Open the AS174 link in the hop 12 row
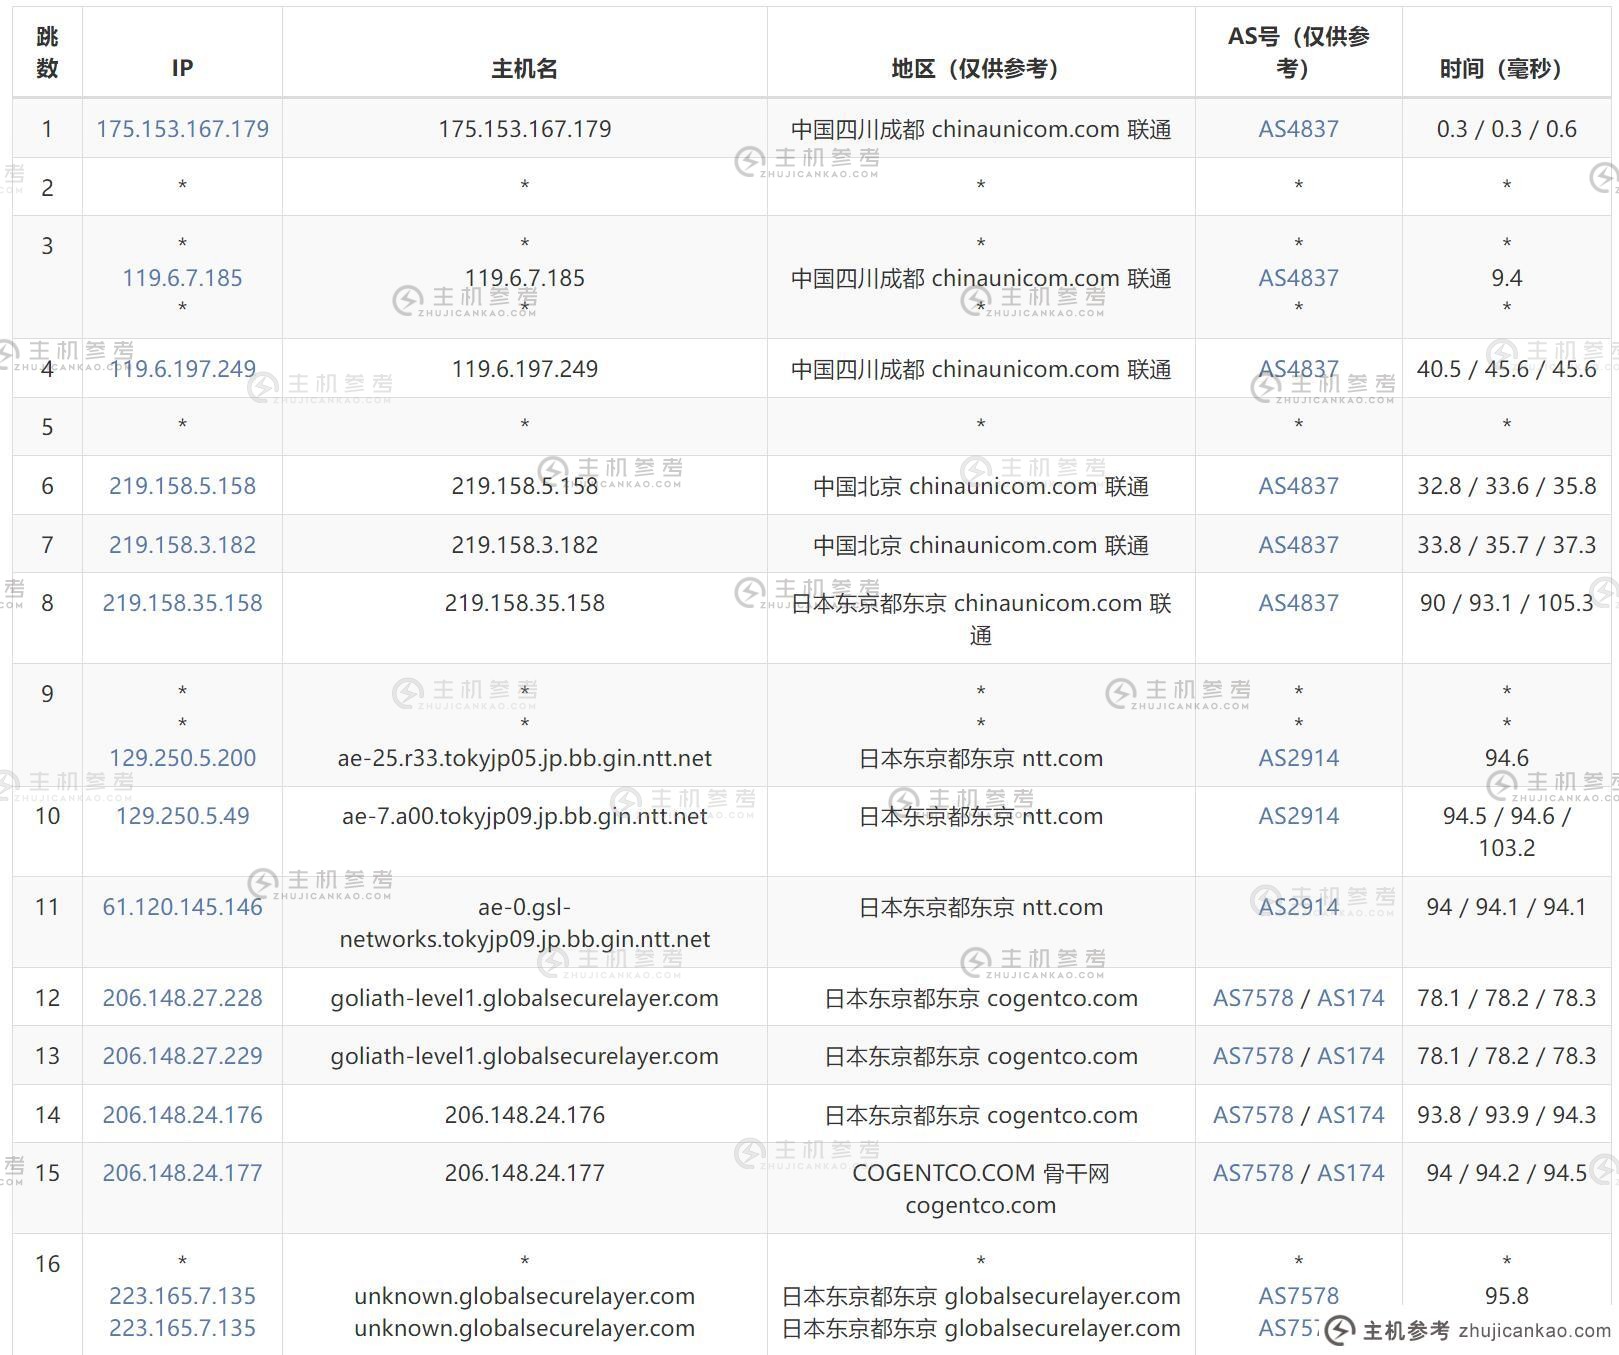 [1351, 998]
